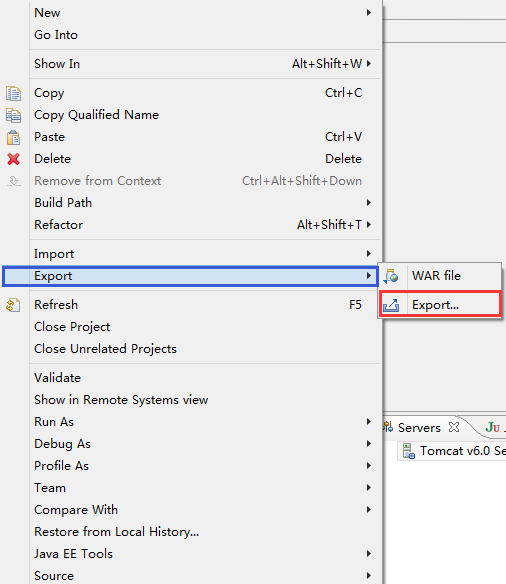Open the Profile As submenu
Image resolution: width=506 pixels, height=584 pixels.
(x=205, y=466)
